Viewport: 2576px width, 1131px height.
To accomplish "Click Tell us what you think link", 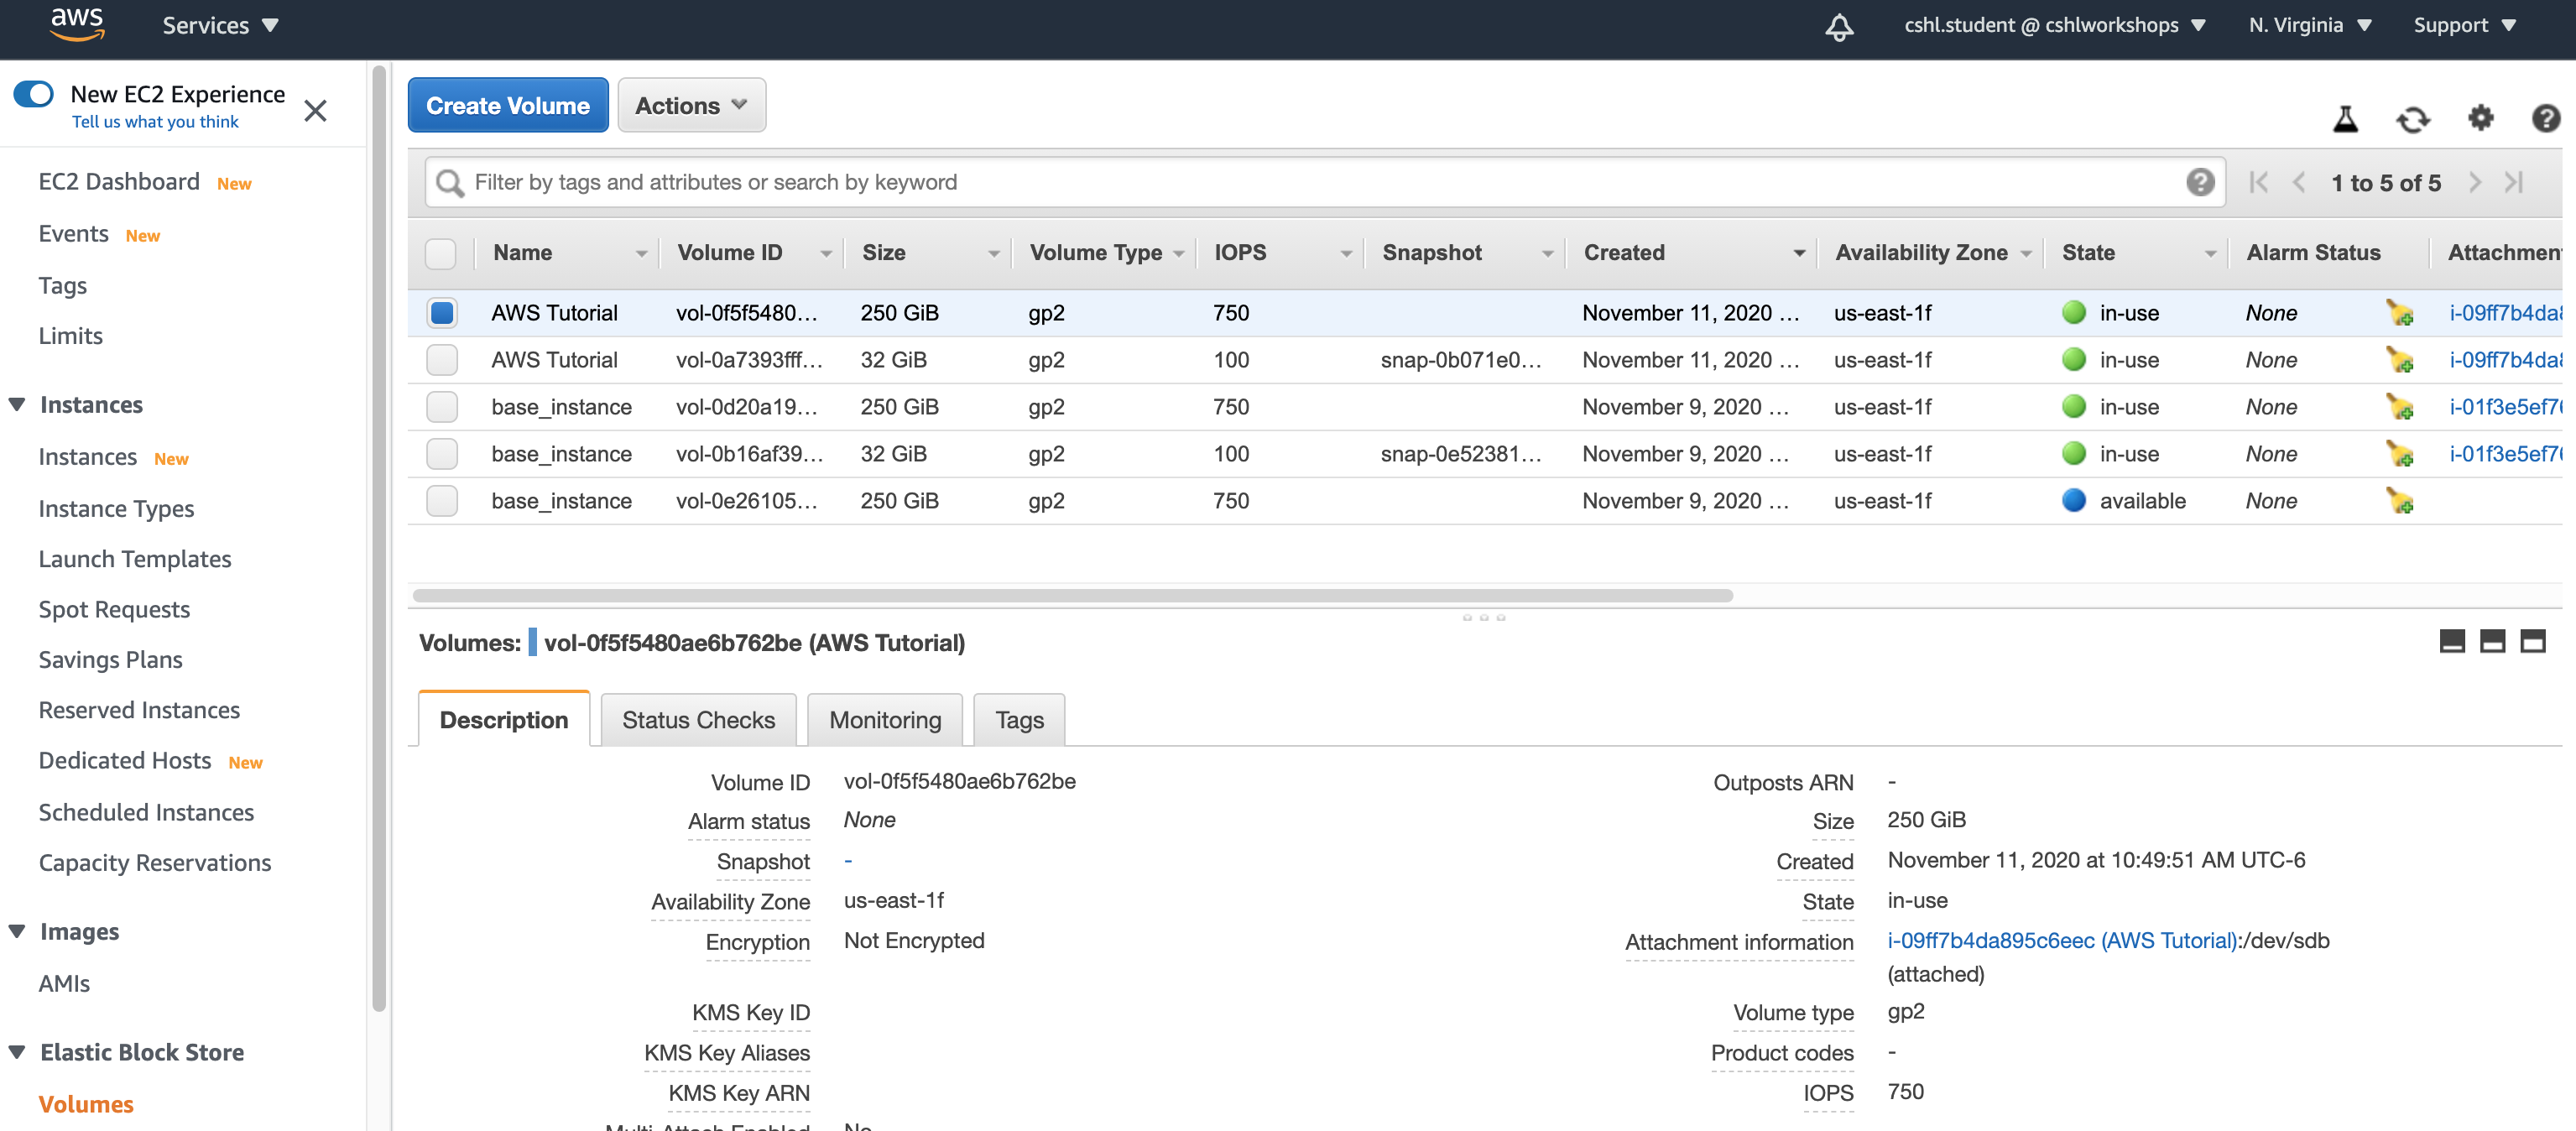I will pos(155,122).
